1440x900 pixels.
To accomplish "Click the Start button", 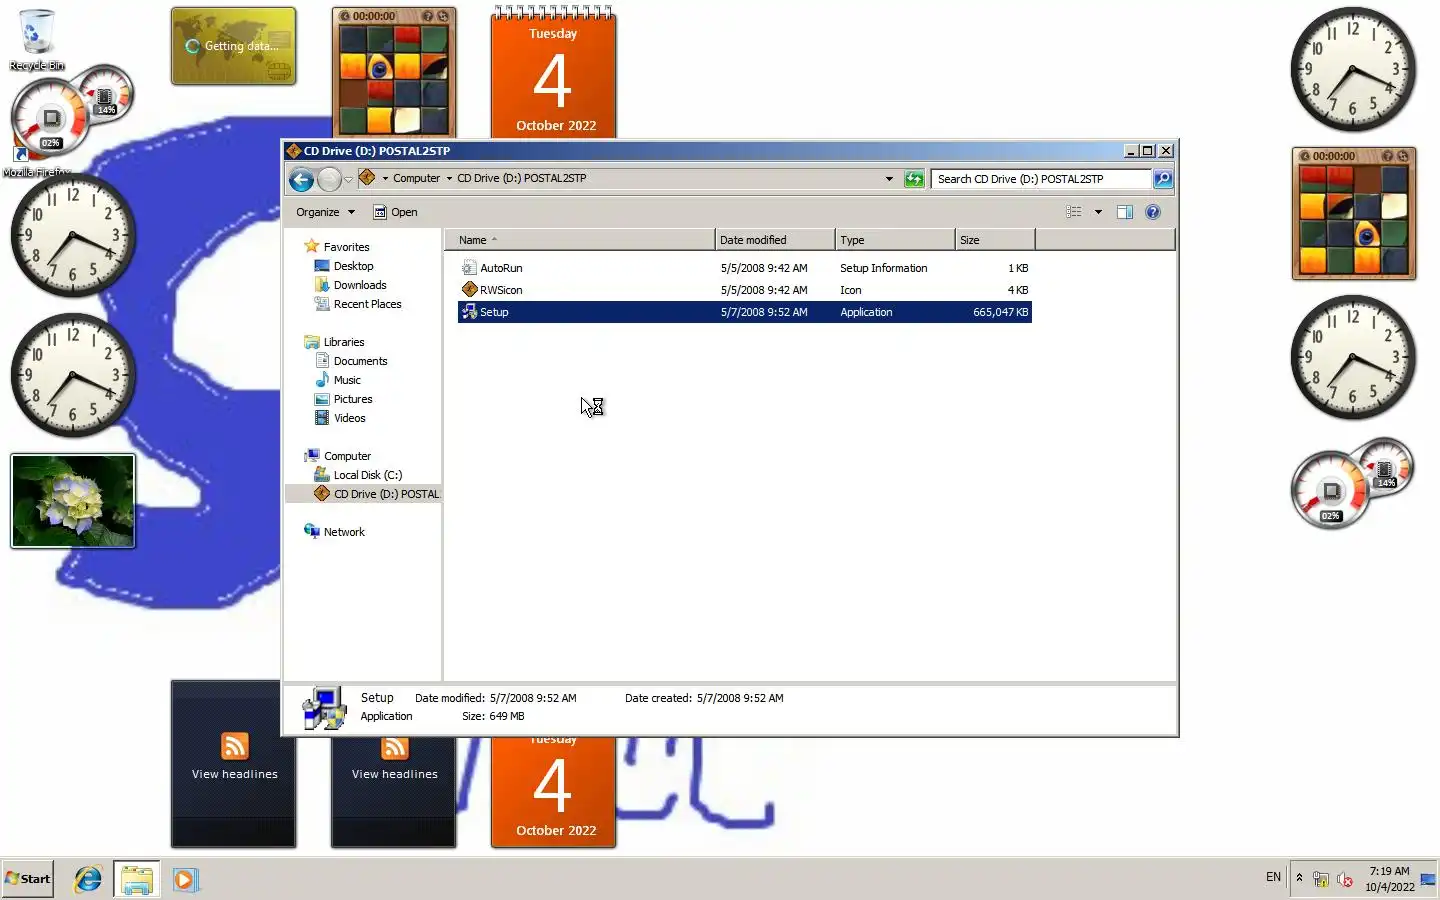I will [27, 879].
